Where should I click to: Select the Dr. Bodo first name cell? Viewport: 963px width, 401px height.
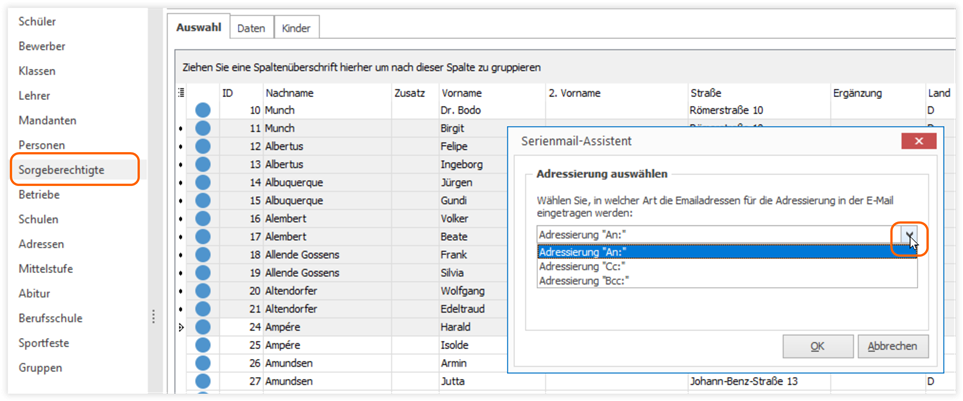pos(492,111)
